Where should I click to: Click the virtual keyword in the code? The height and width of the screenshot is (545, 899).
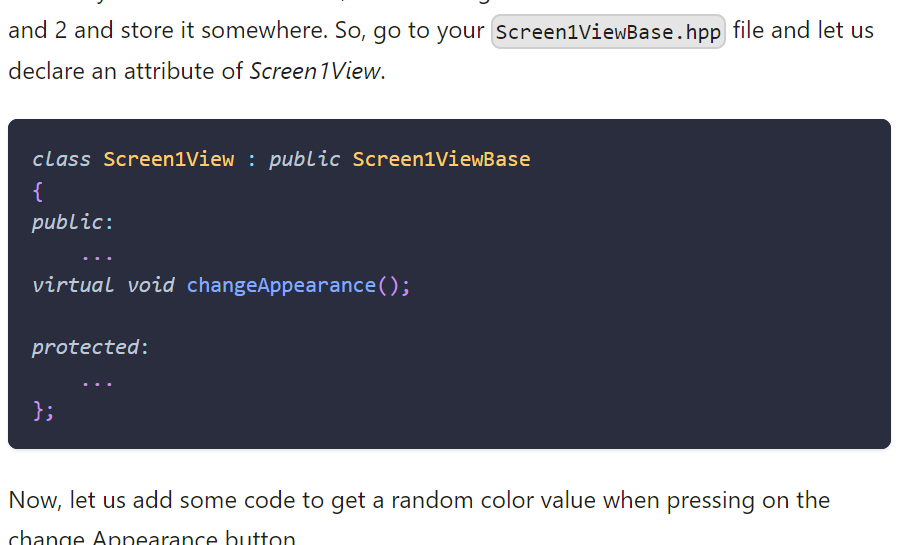pos(73,285)
